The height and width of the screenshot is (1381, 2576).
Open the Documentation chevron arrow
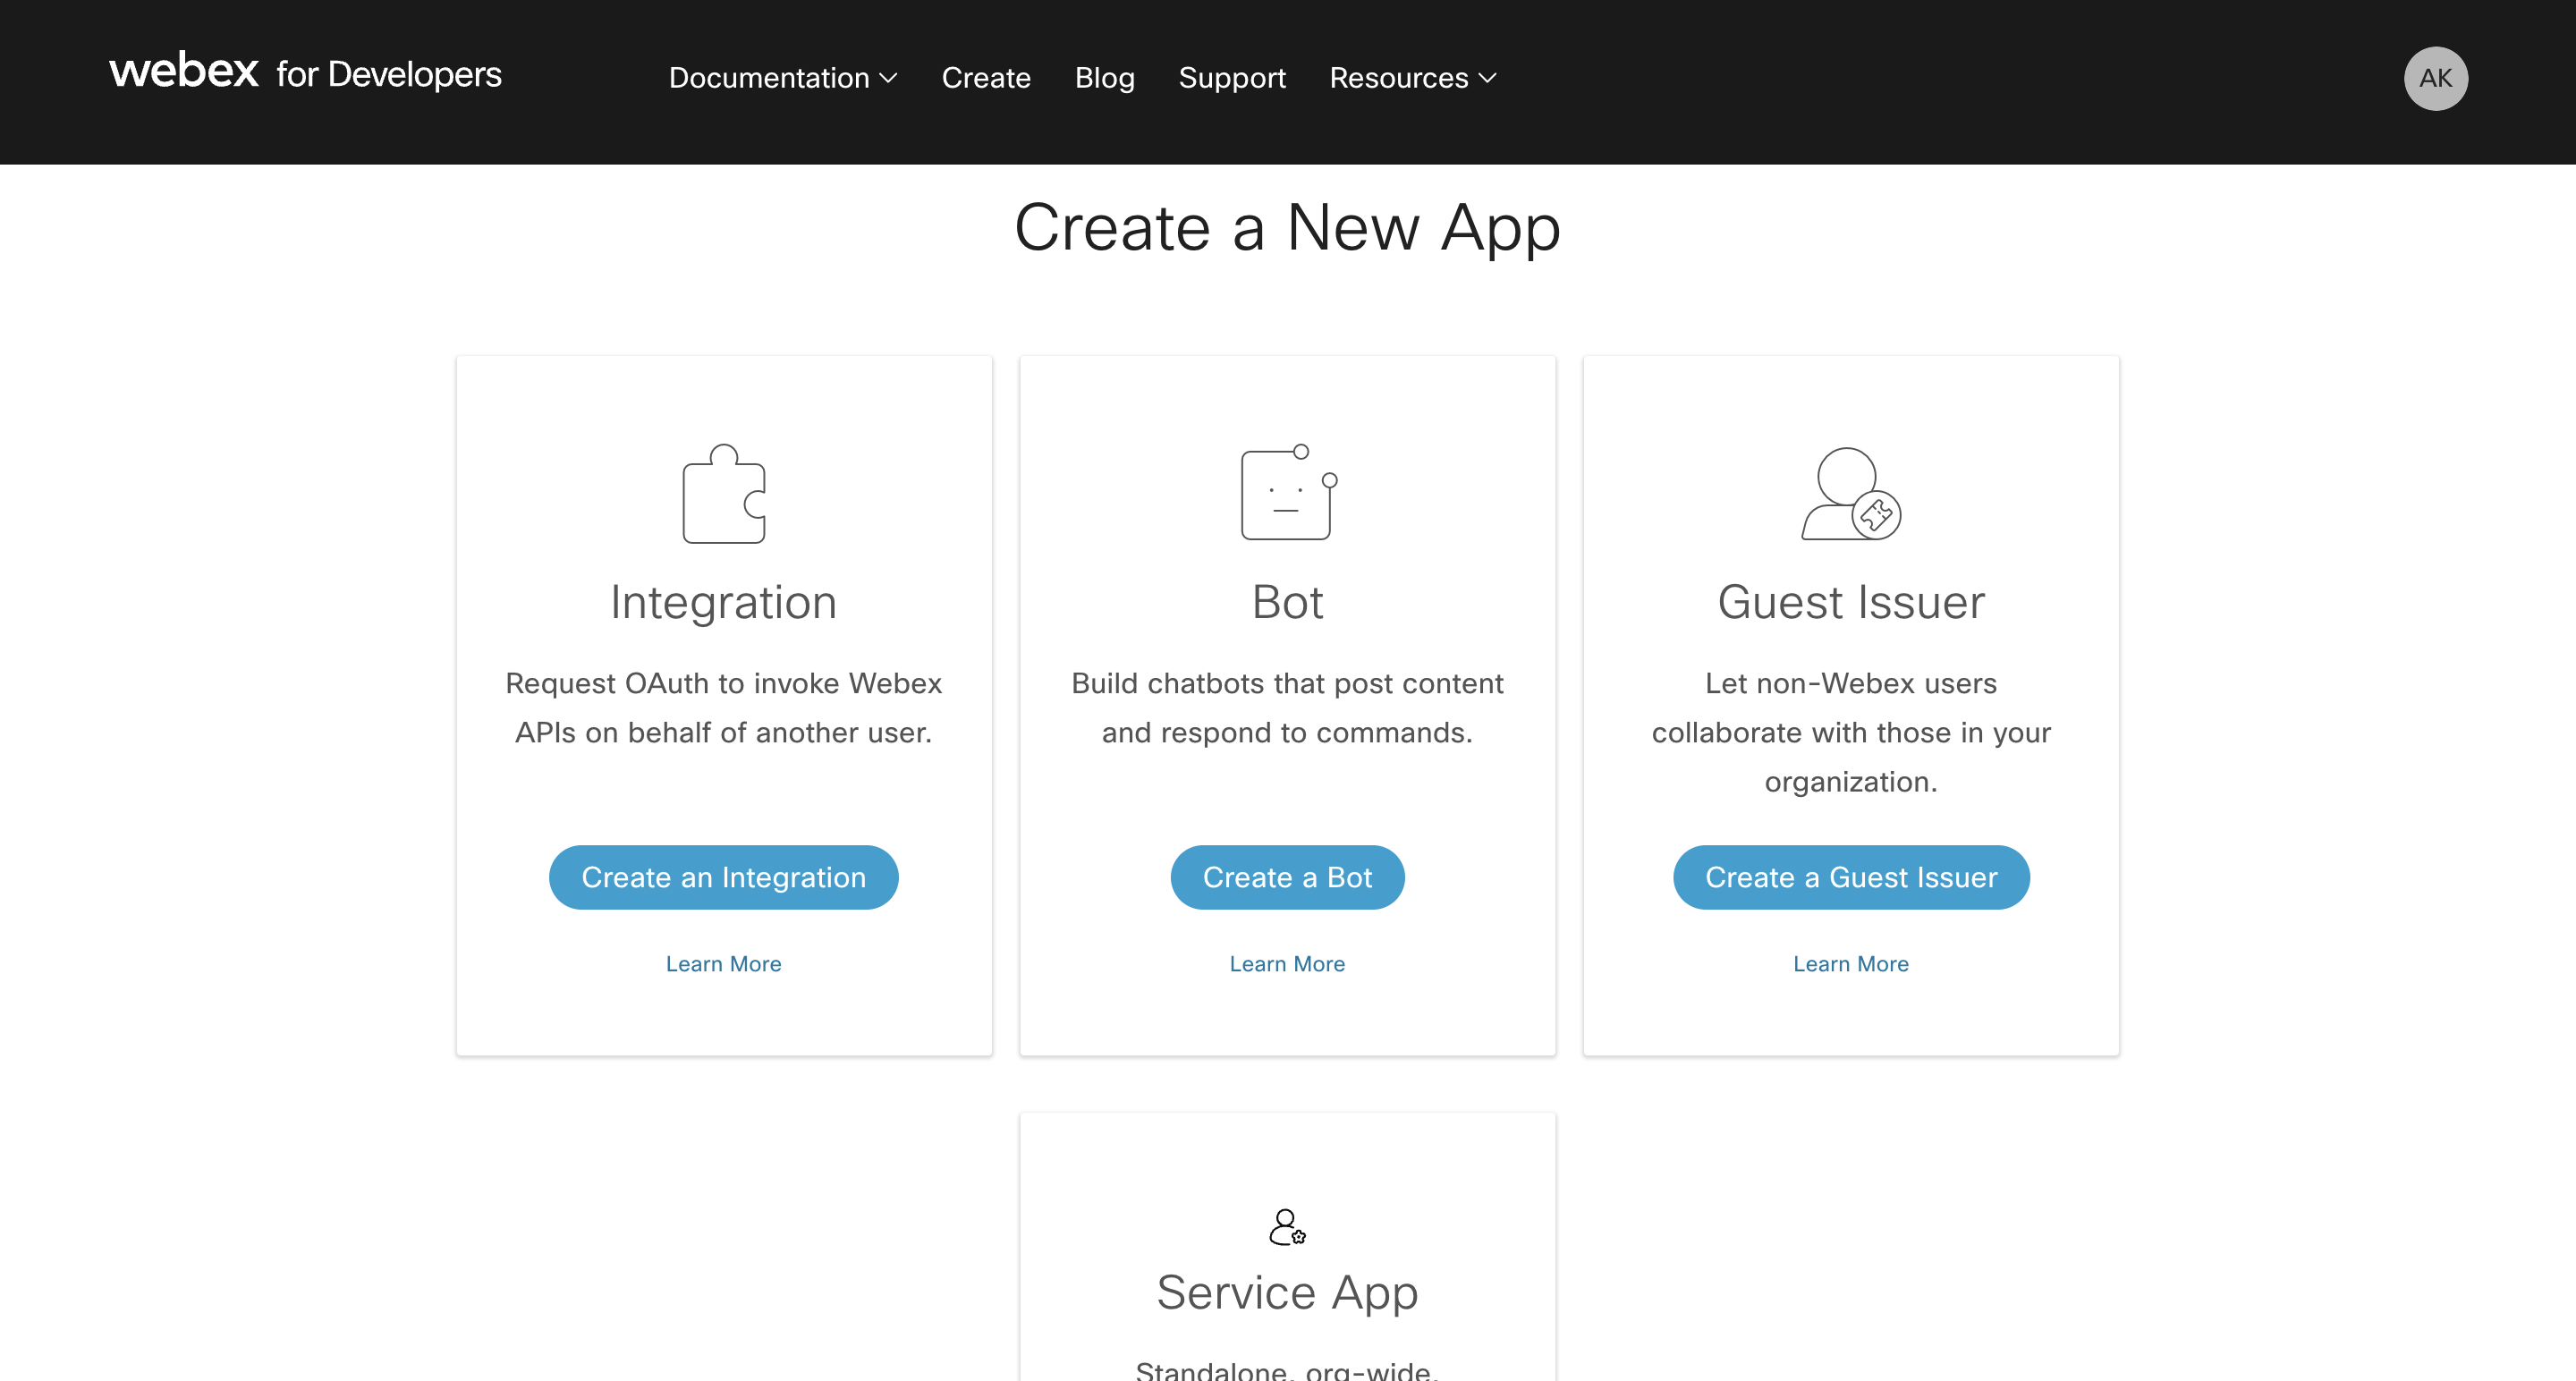[x=890, y=79]
